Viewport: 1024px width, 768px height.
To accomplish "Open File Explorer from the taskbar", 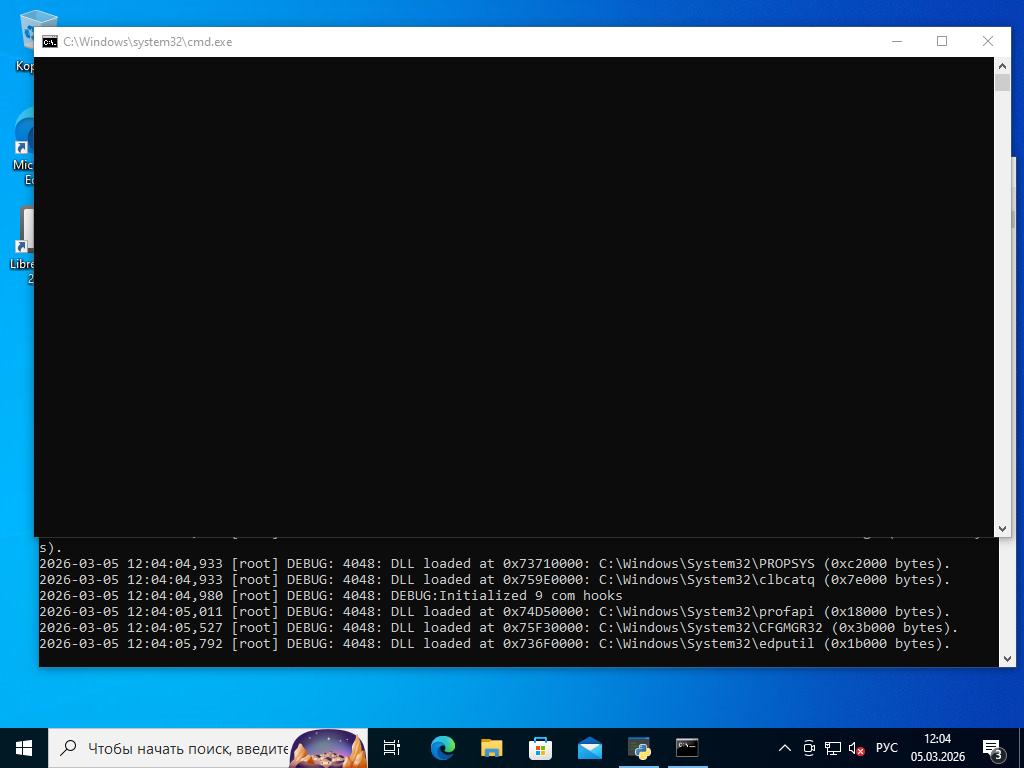I will (x=491, y=747).
